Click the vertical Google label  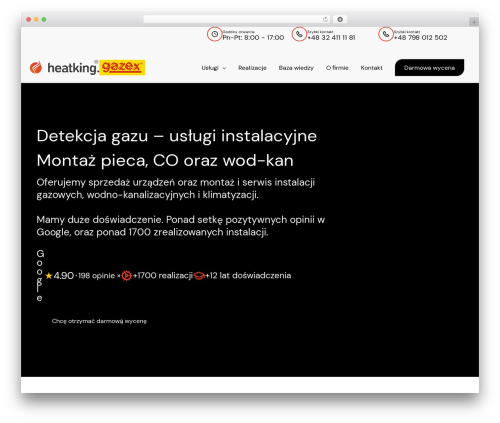coord(40,276)
